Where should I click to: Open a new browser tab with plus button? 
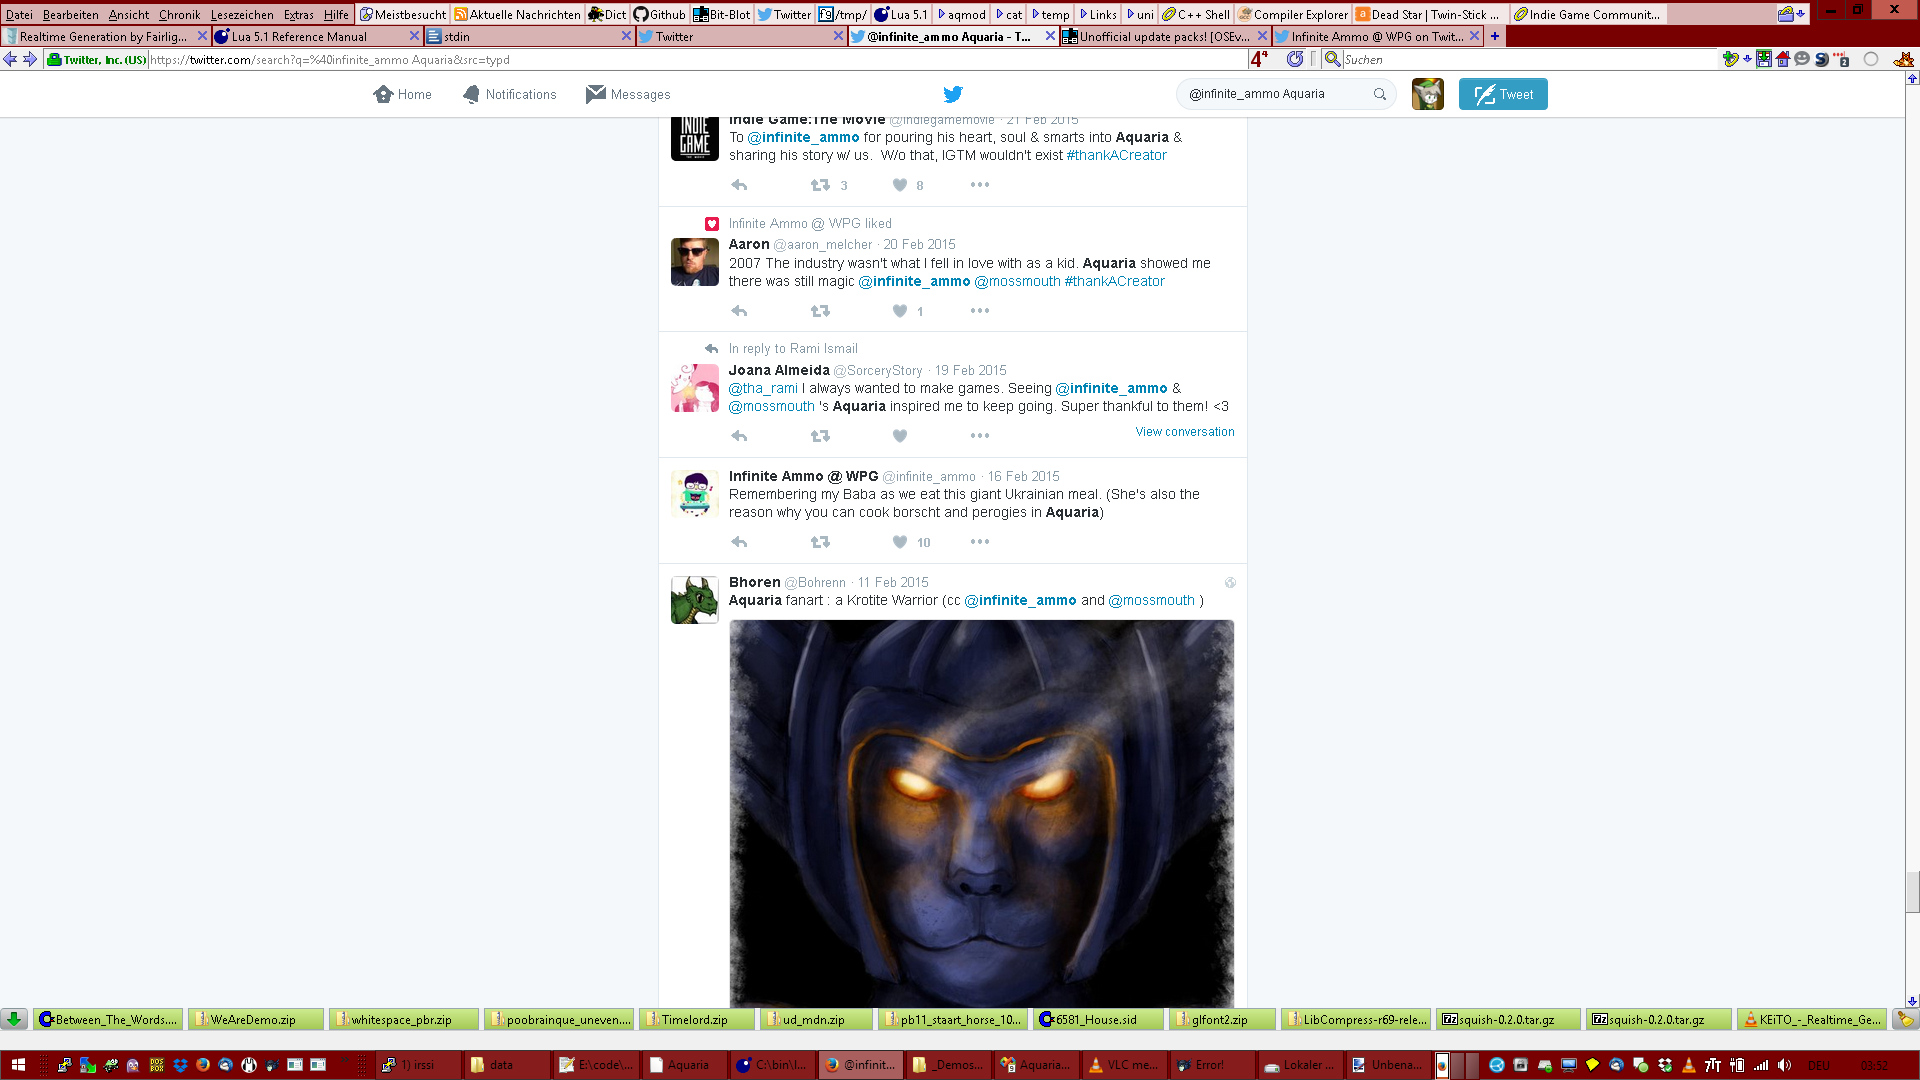[x=1495, y=36]
